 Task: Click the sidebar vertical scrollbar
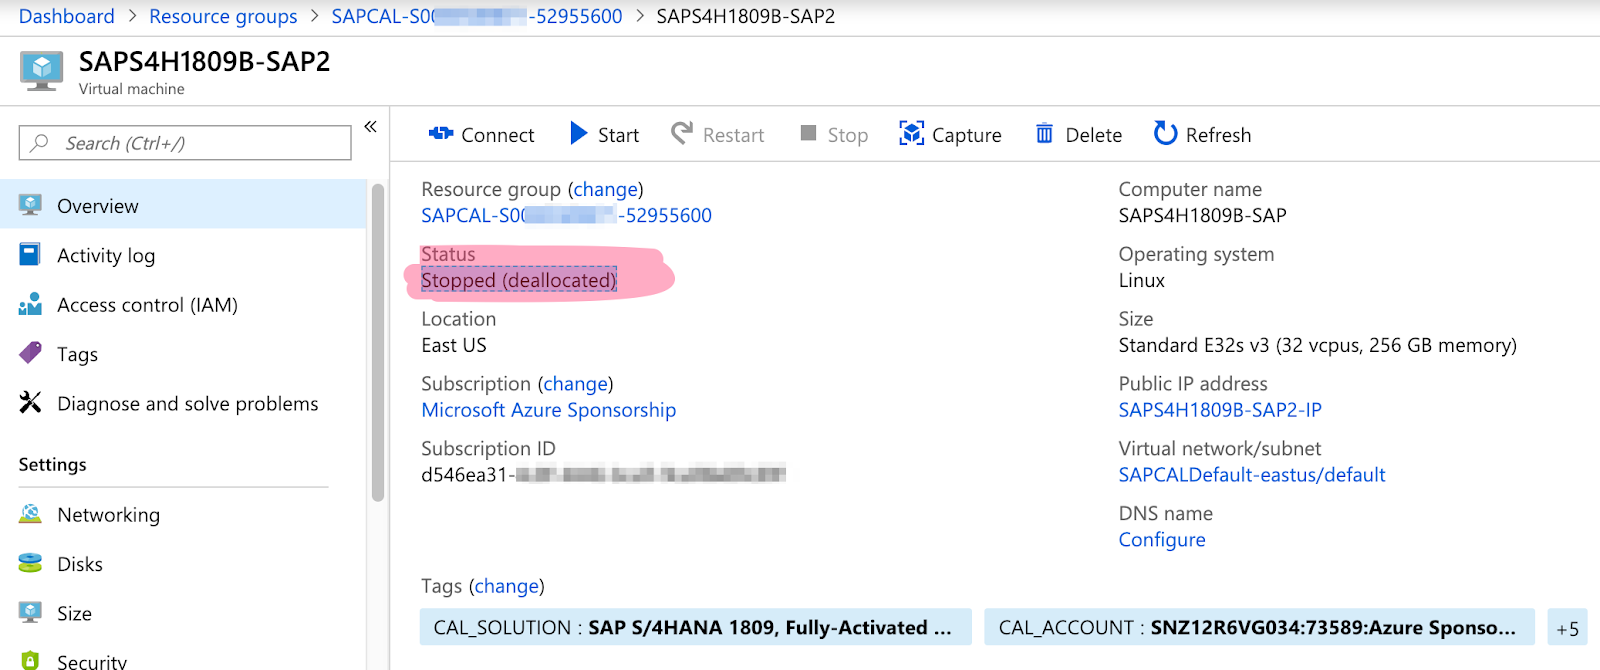click(x=378, y=340)
